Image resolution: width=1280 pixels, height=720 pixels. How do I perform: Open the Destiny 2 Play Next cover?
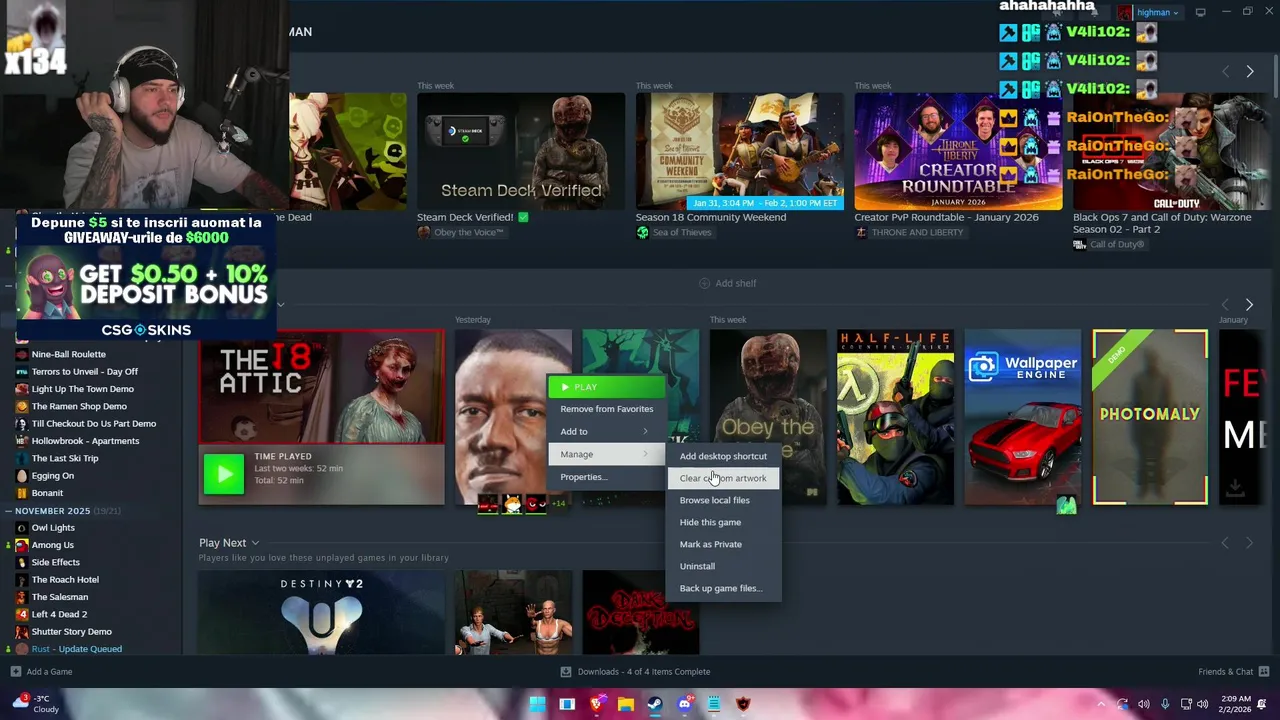click(321, 612)
